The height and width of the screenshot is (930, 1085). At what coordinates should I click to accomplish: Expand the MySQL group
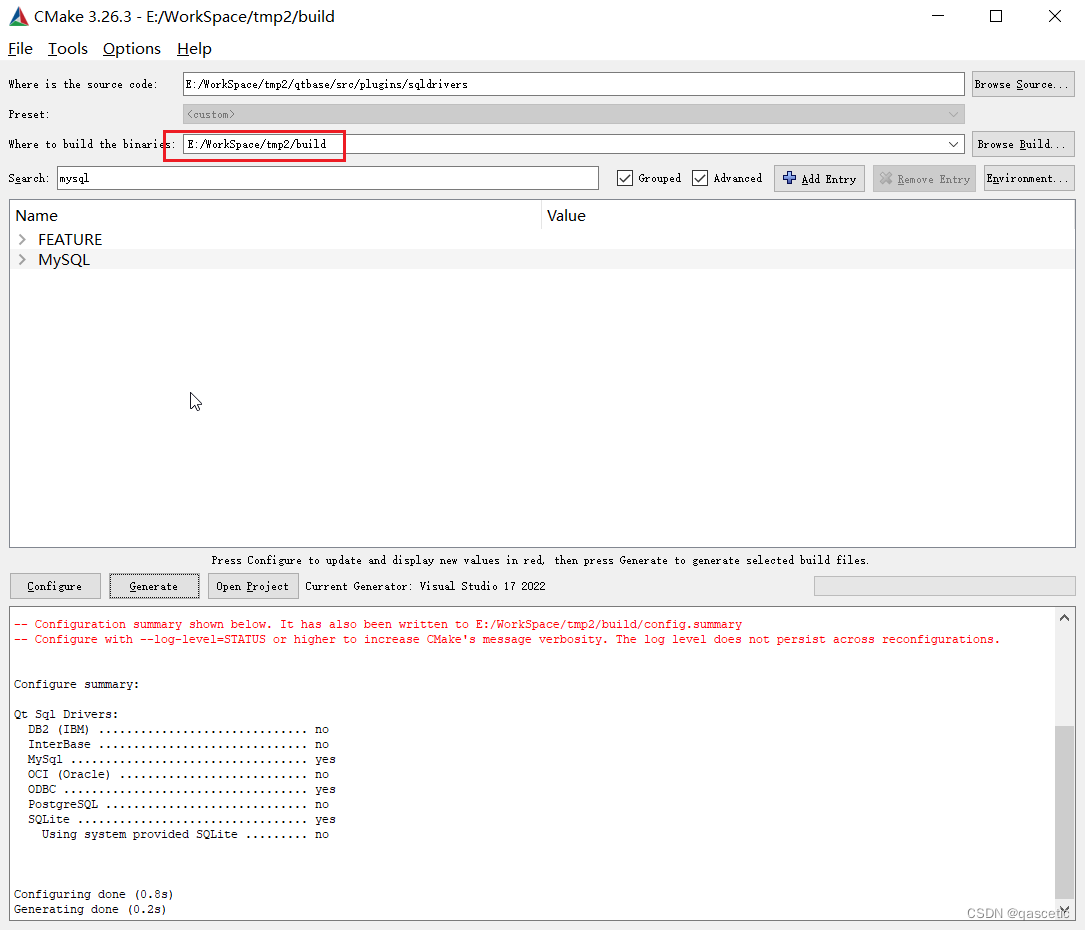click(x=22, y=259)
